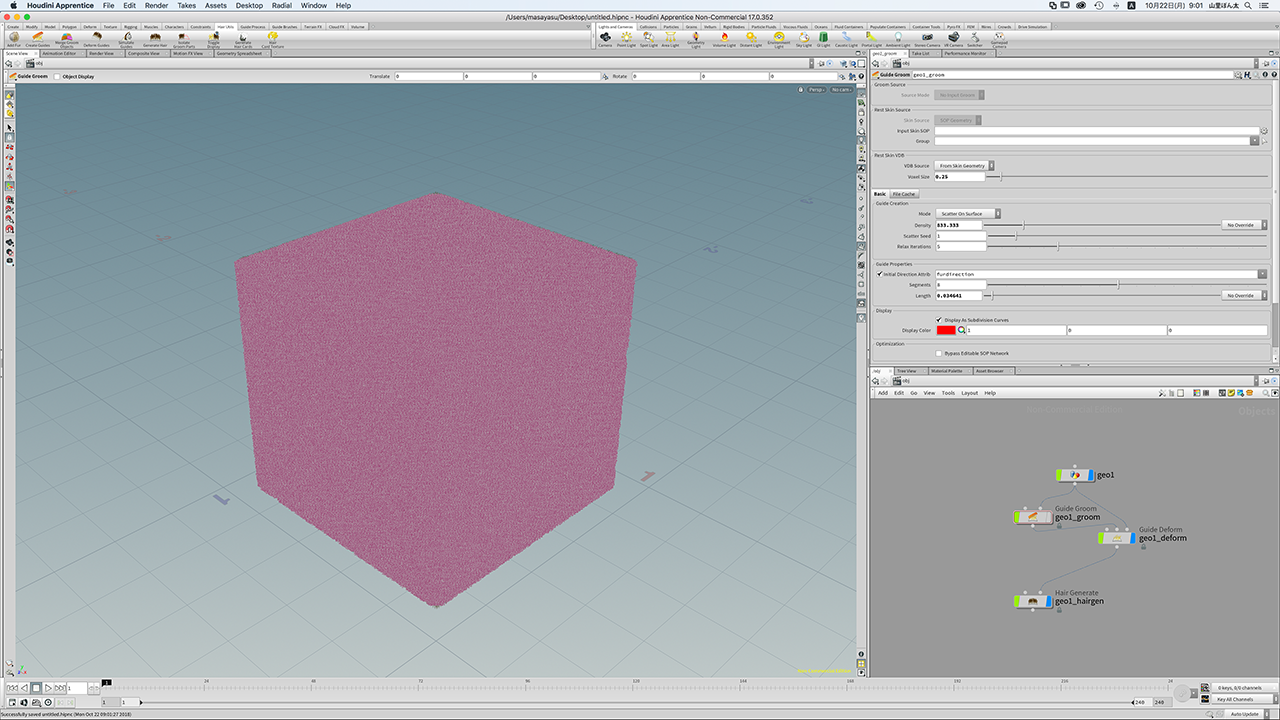Click the Camera shelf tool
1280x720 pixels.
604,37
